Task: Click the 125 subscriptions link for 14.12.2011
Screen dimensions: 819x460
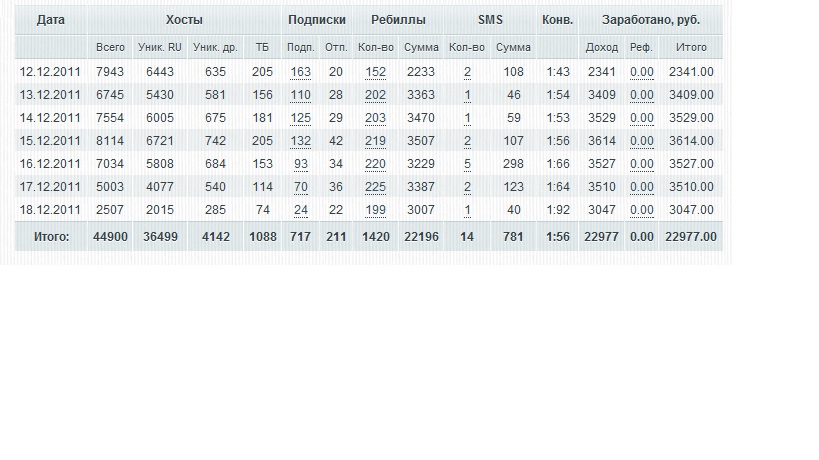Action: coord(300,118)
